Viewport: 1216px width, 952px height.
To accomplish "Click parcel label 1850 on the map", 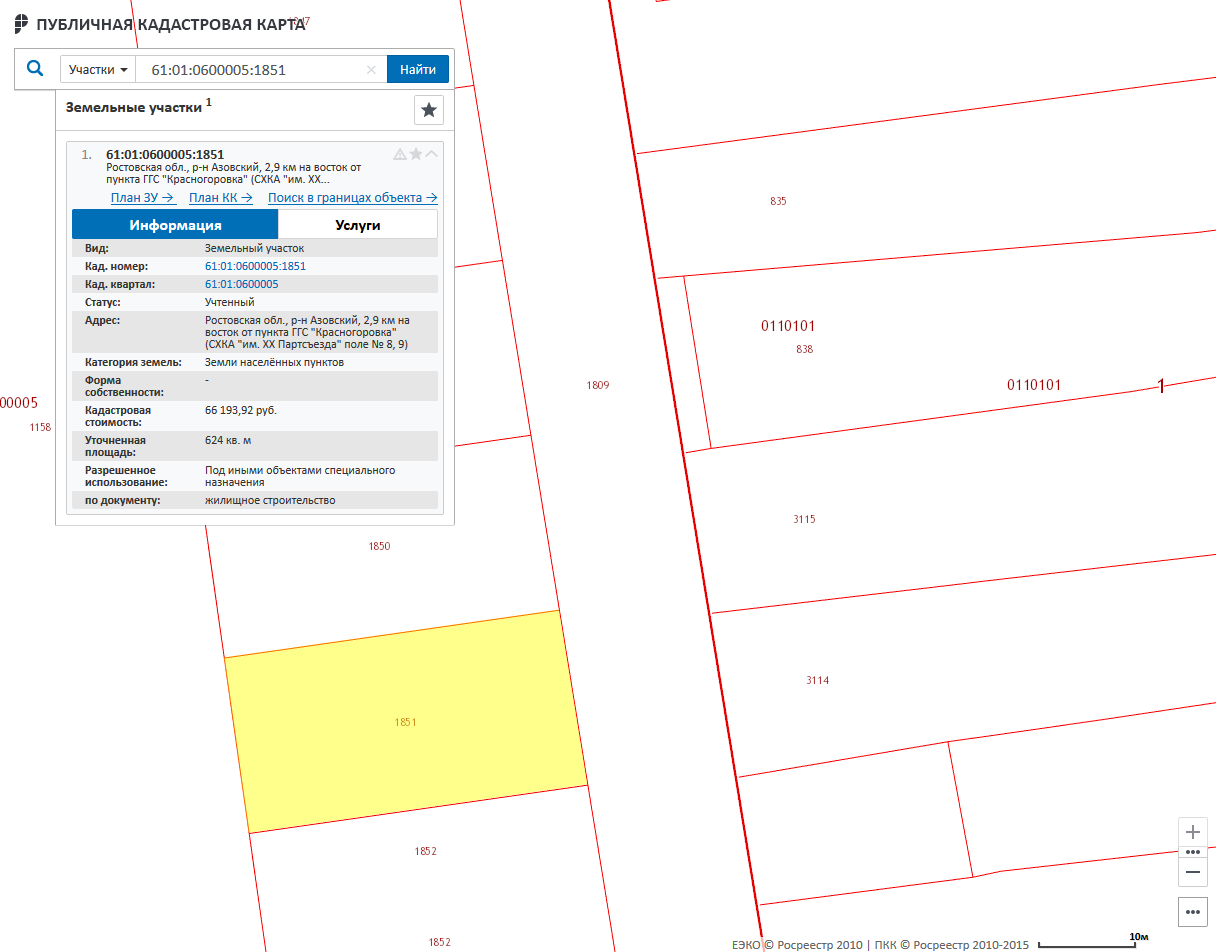I will [379, 546].
